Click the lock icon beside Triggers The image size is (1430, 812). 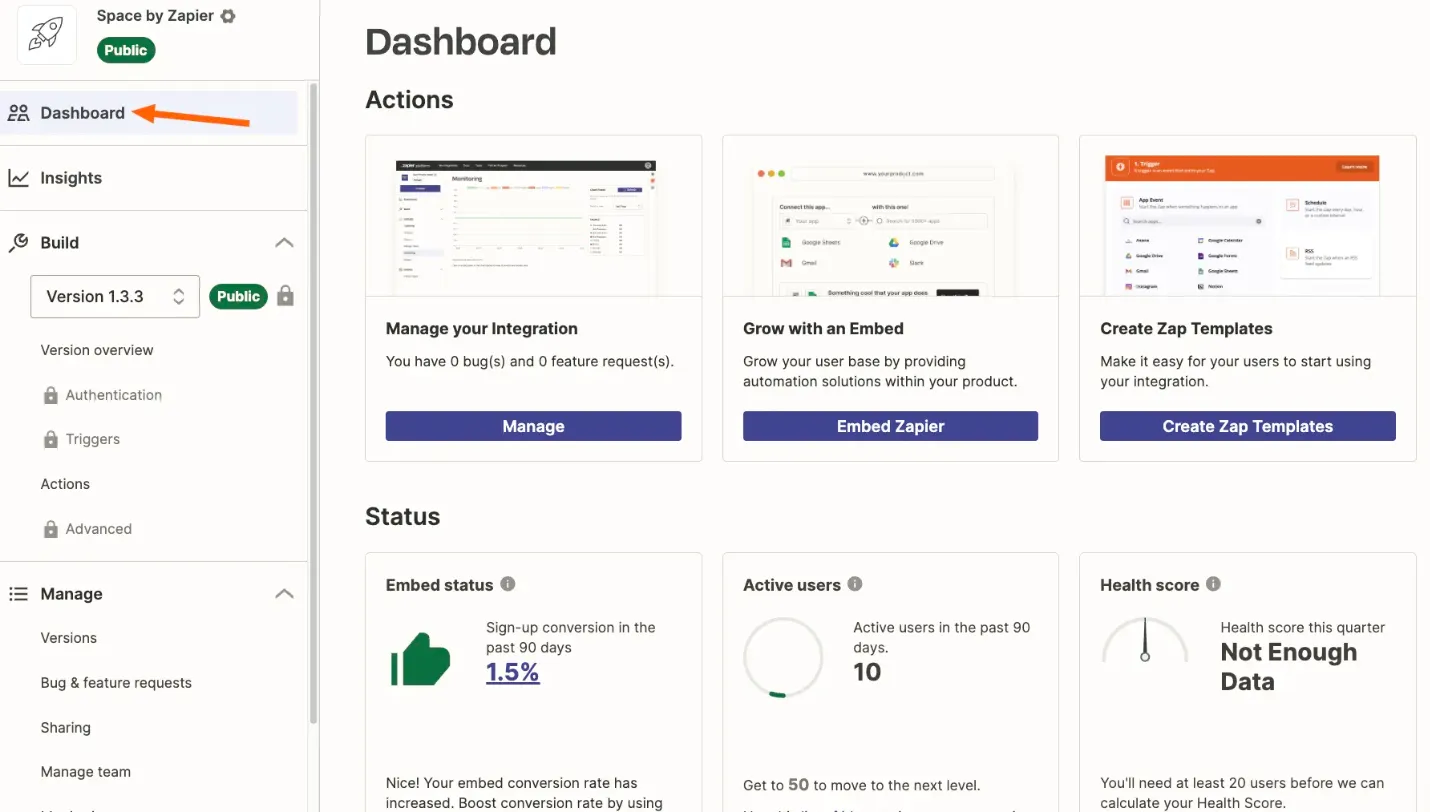pyautogui.click(x=51, y=439)
